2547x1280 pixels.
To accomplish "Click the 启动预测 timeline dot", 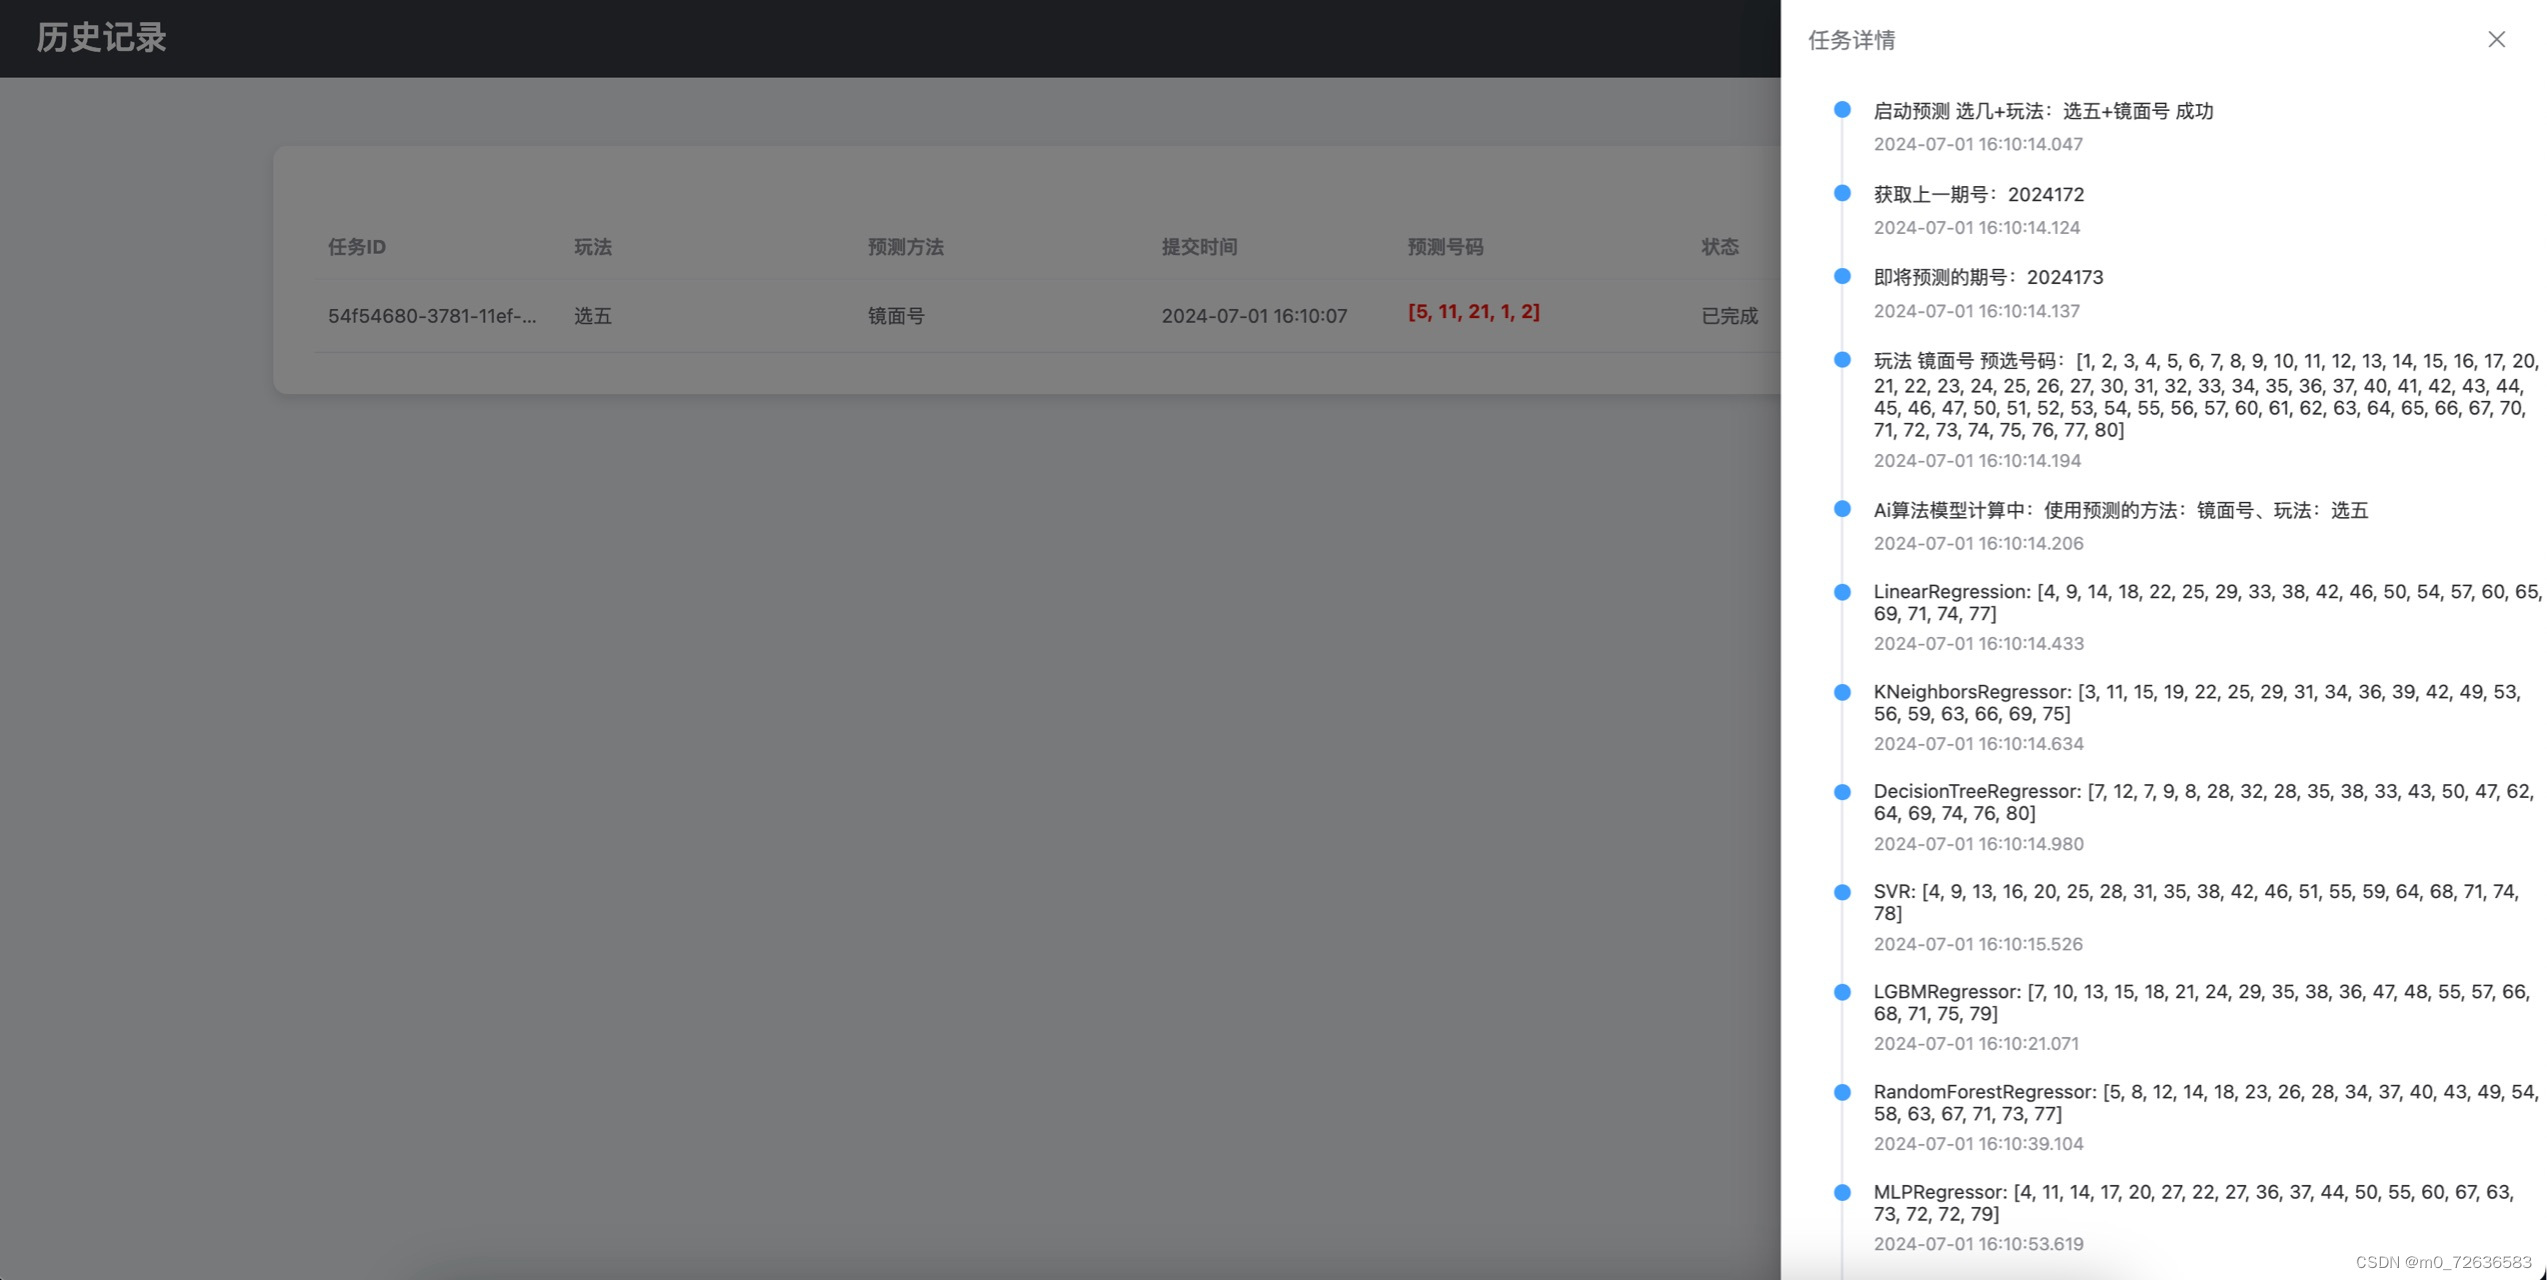I will tap(1842, 110).
